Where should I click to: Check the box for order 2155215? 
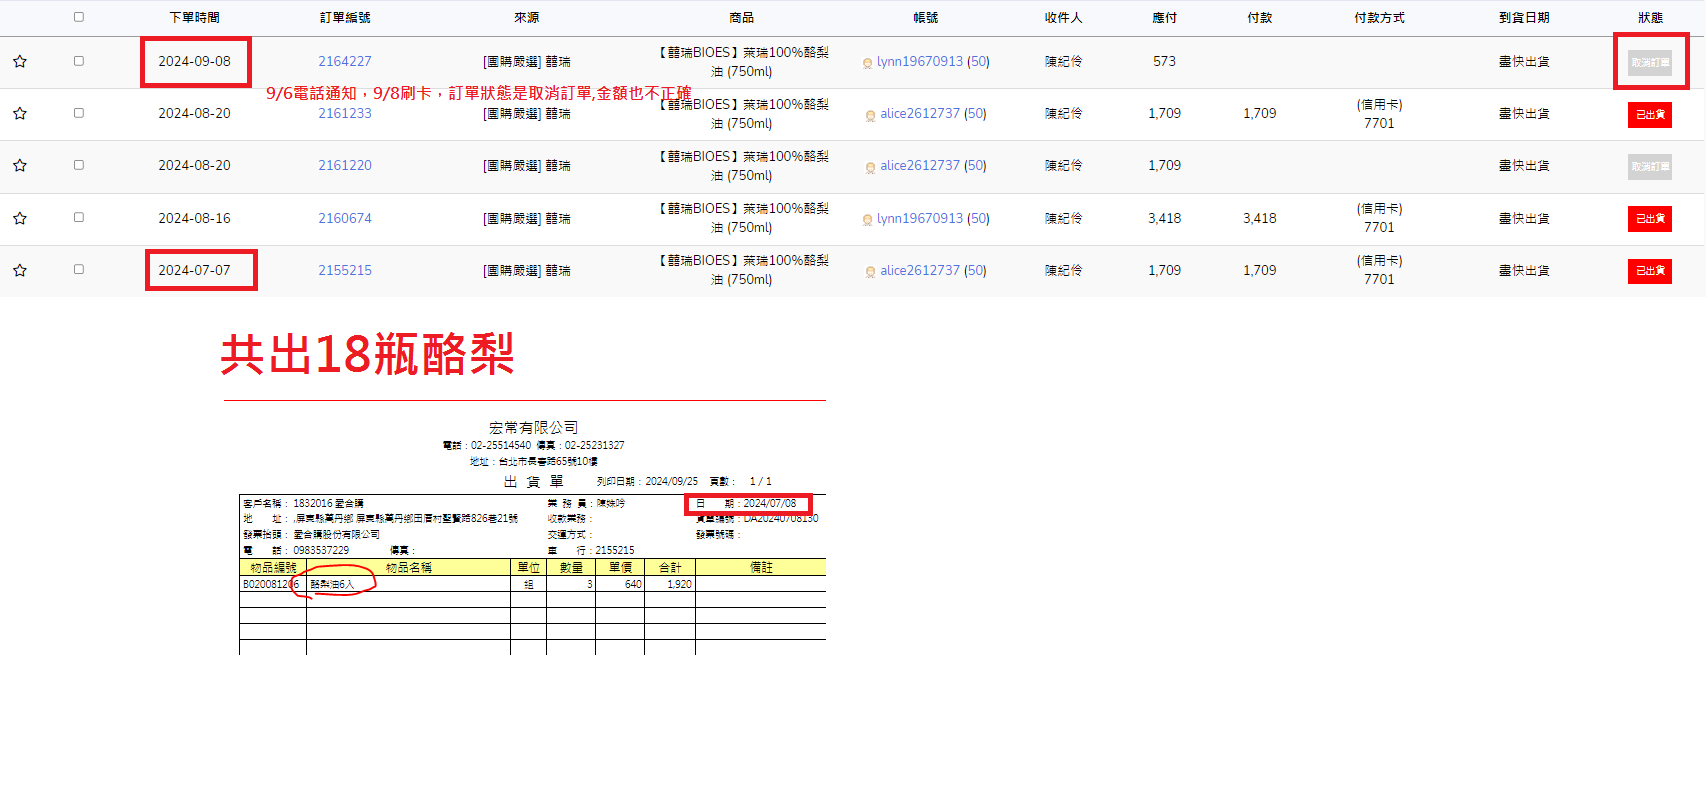pyautogui.click(x=79, y=269)
